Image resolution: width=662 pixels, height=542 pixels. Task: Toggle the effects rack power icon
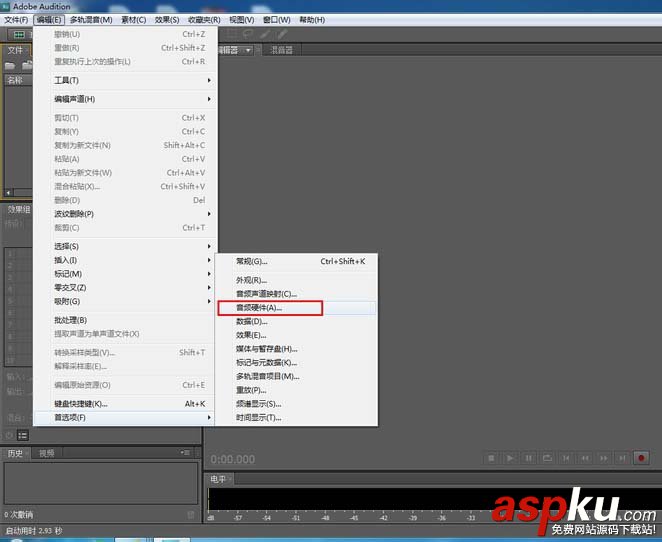click(9, 435)
